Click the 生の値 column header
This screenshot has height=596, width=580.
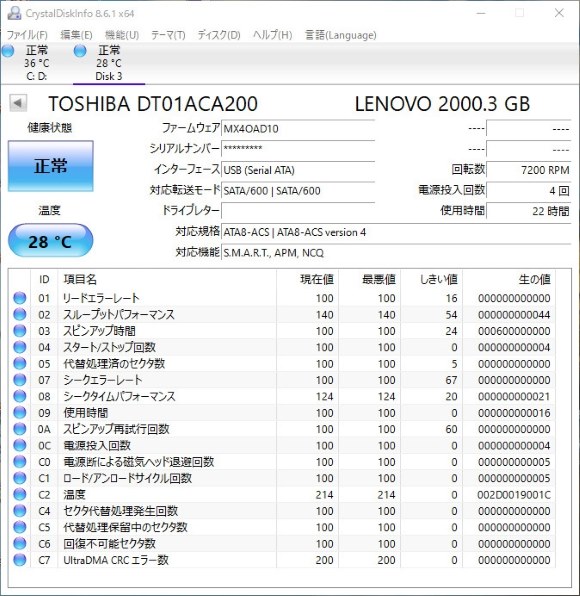(x=509, y=279)
